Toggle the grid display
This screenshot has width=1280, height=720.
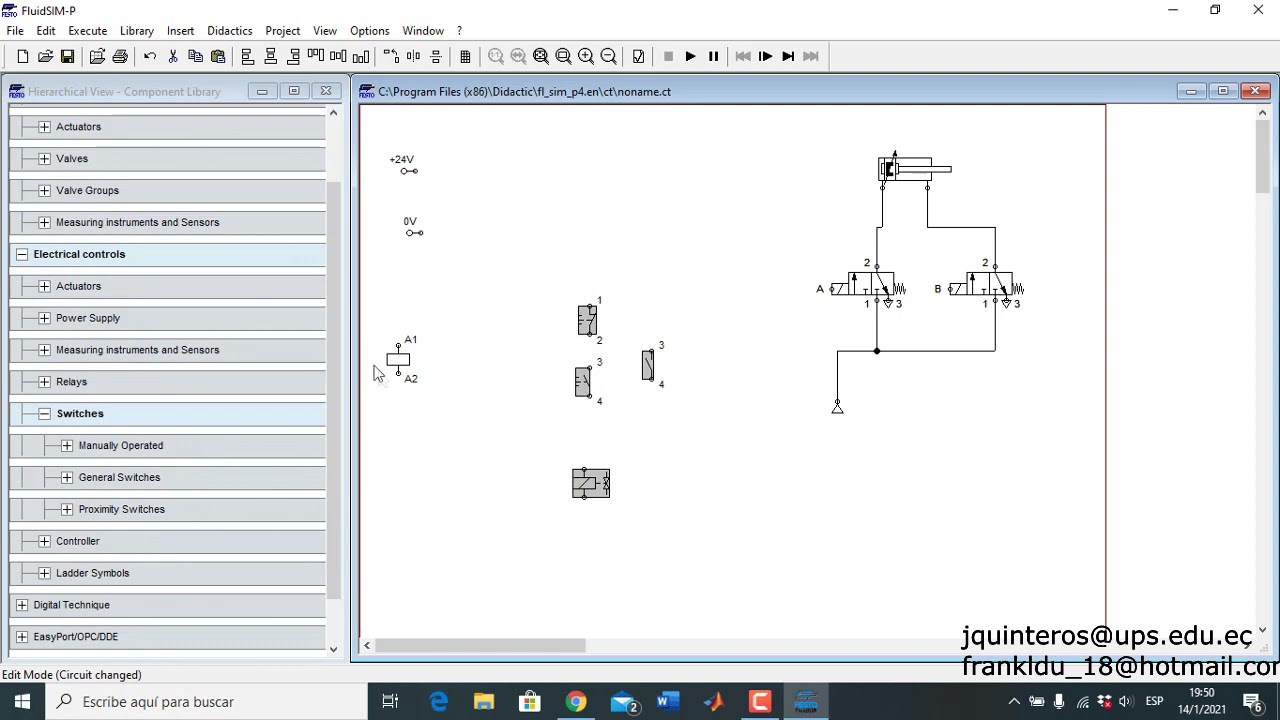click(465, 57)
